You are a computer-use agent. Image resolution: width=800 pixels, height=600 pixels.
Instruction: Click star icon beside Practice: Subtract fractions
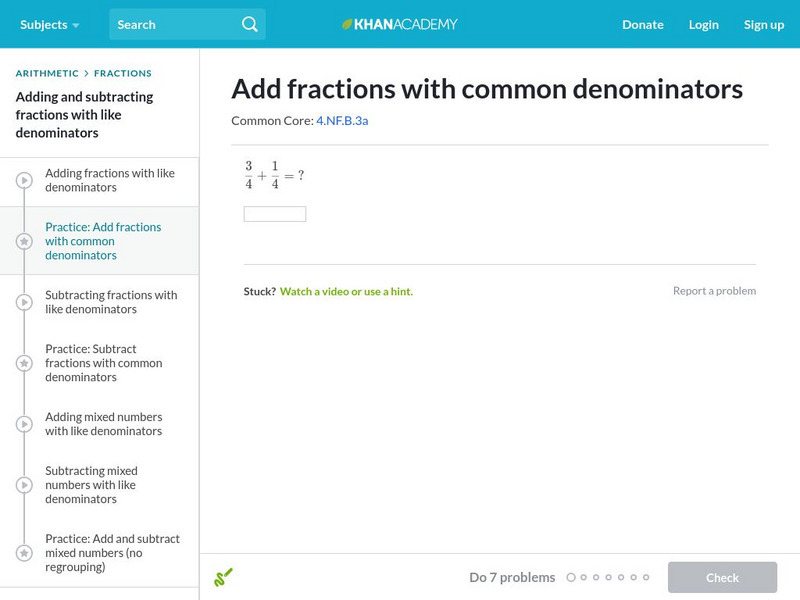[24, 363]
